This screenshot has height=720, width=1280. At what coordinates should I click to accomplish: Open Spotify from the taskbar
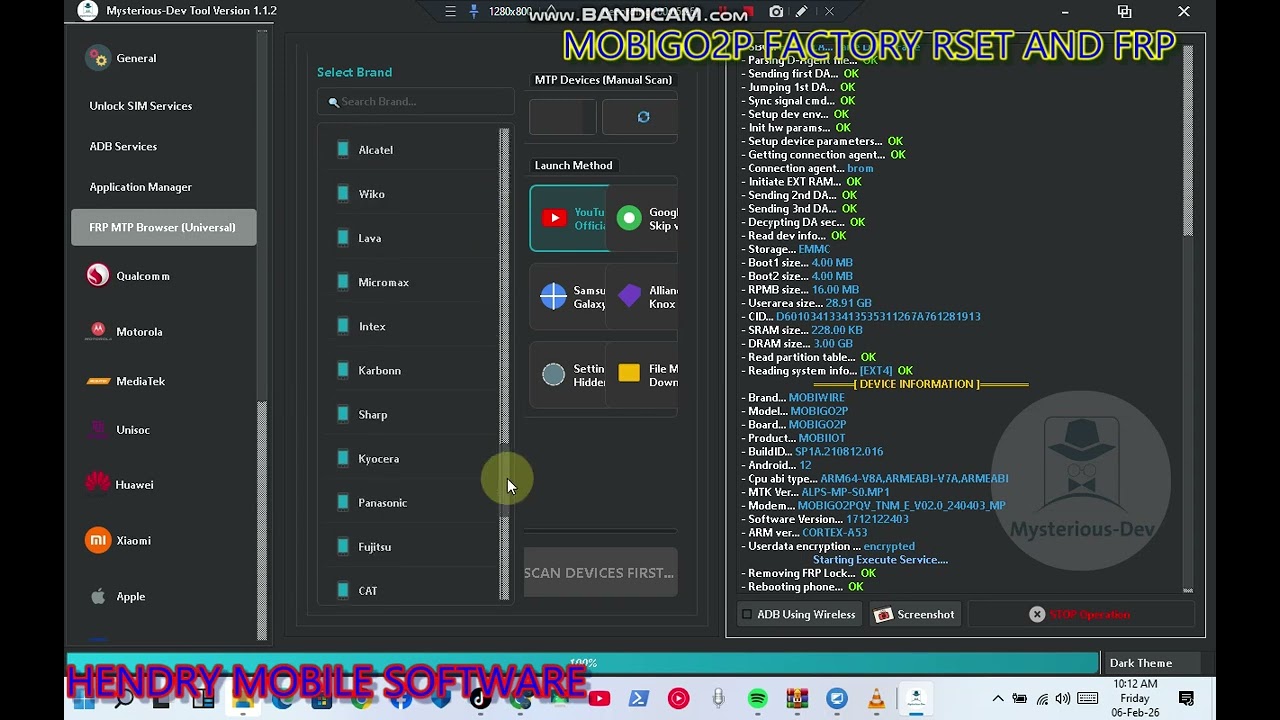click(757, 698)
